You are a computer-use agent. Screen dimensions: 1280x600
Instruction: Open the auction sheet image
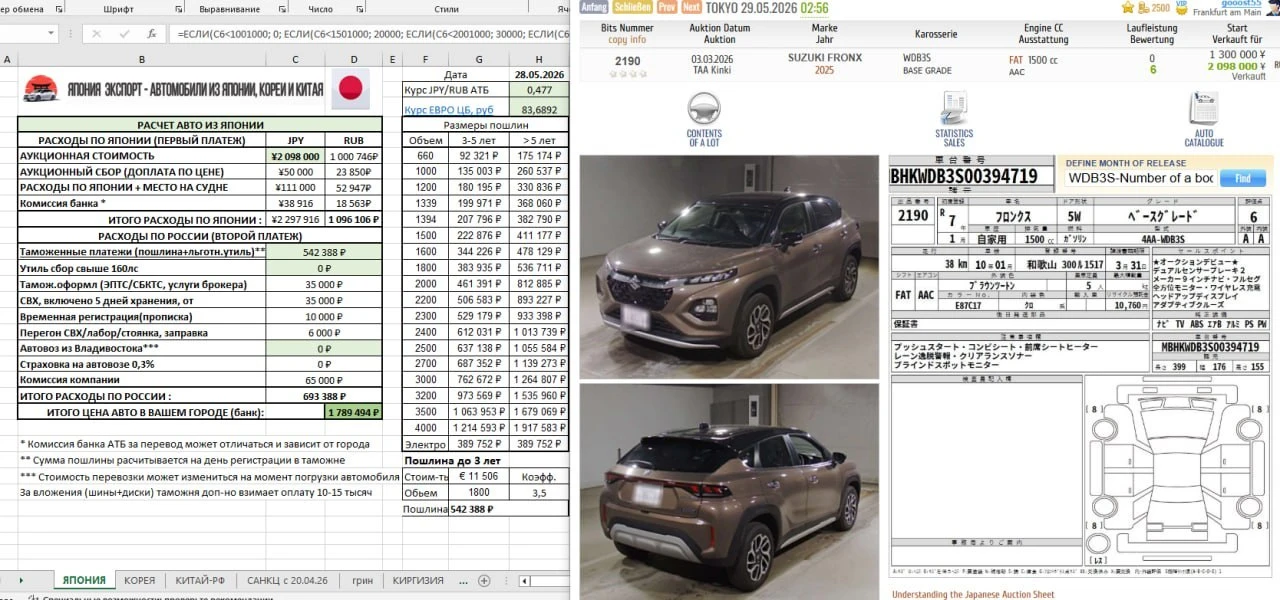pos(1081,365)
